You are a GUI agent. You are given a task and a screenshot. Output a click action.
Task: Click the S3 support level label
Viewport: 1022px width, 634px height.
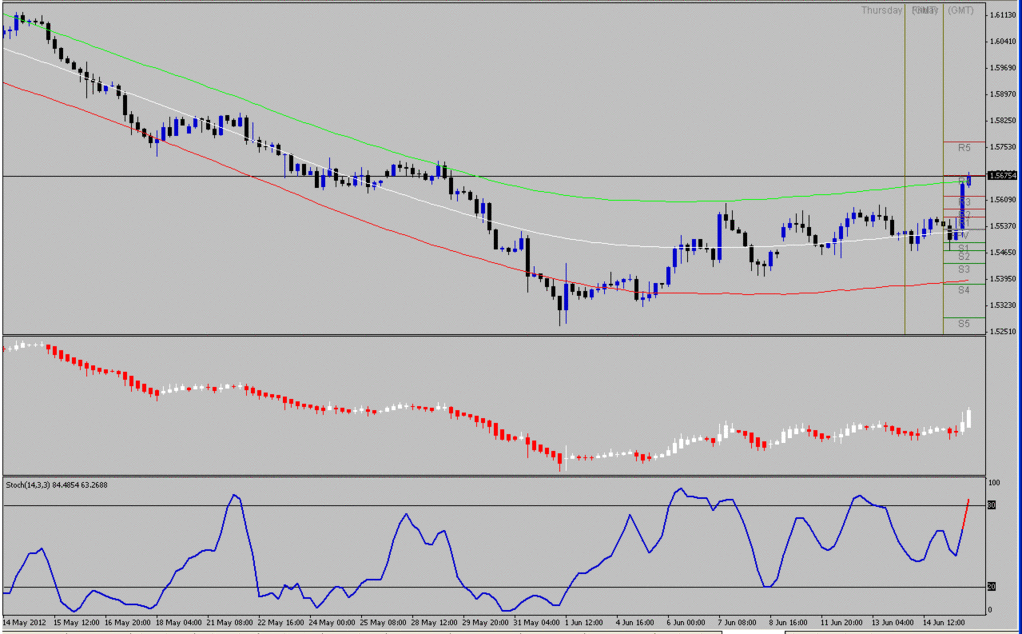pos(963,269)
